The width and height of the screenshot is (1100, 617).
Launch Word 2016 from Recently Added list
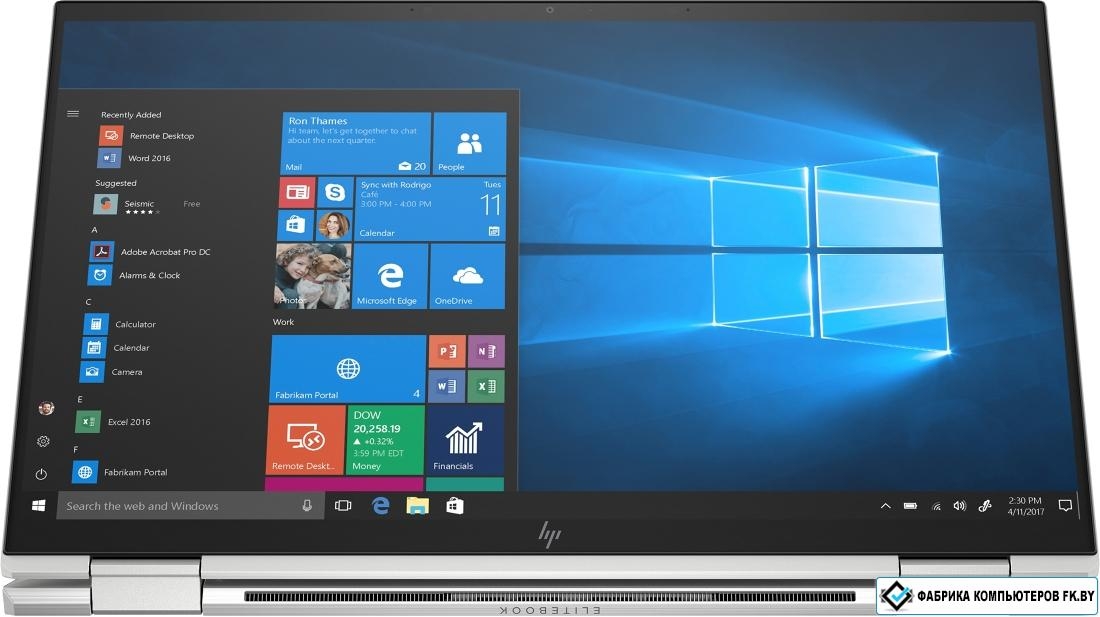[x=135, y=158]
